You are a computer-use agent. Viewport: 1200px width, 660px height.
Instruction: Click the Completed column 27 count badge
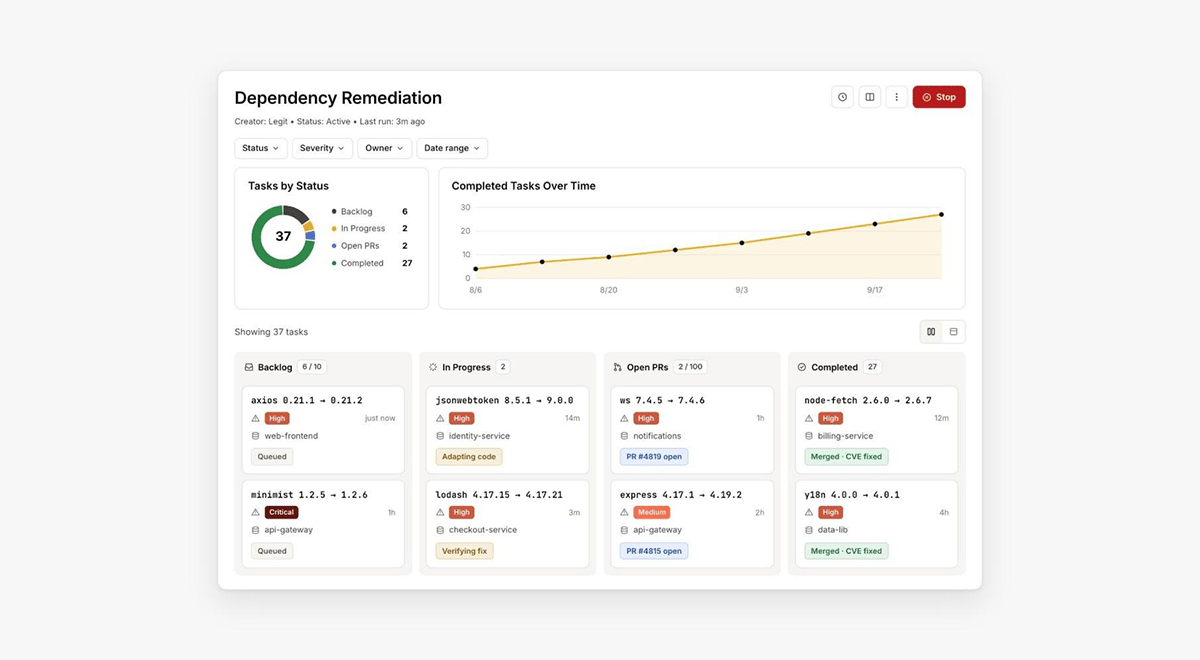click(x=872, y=367)
